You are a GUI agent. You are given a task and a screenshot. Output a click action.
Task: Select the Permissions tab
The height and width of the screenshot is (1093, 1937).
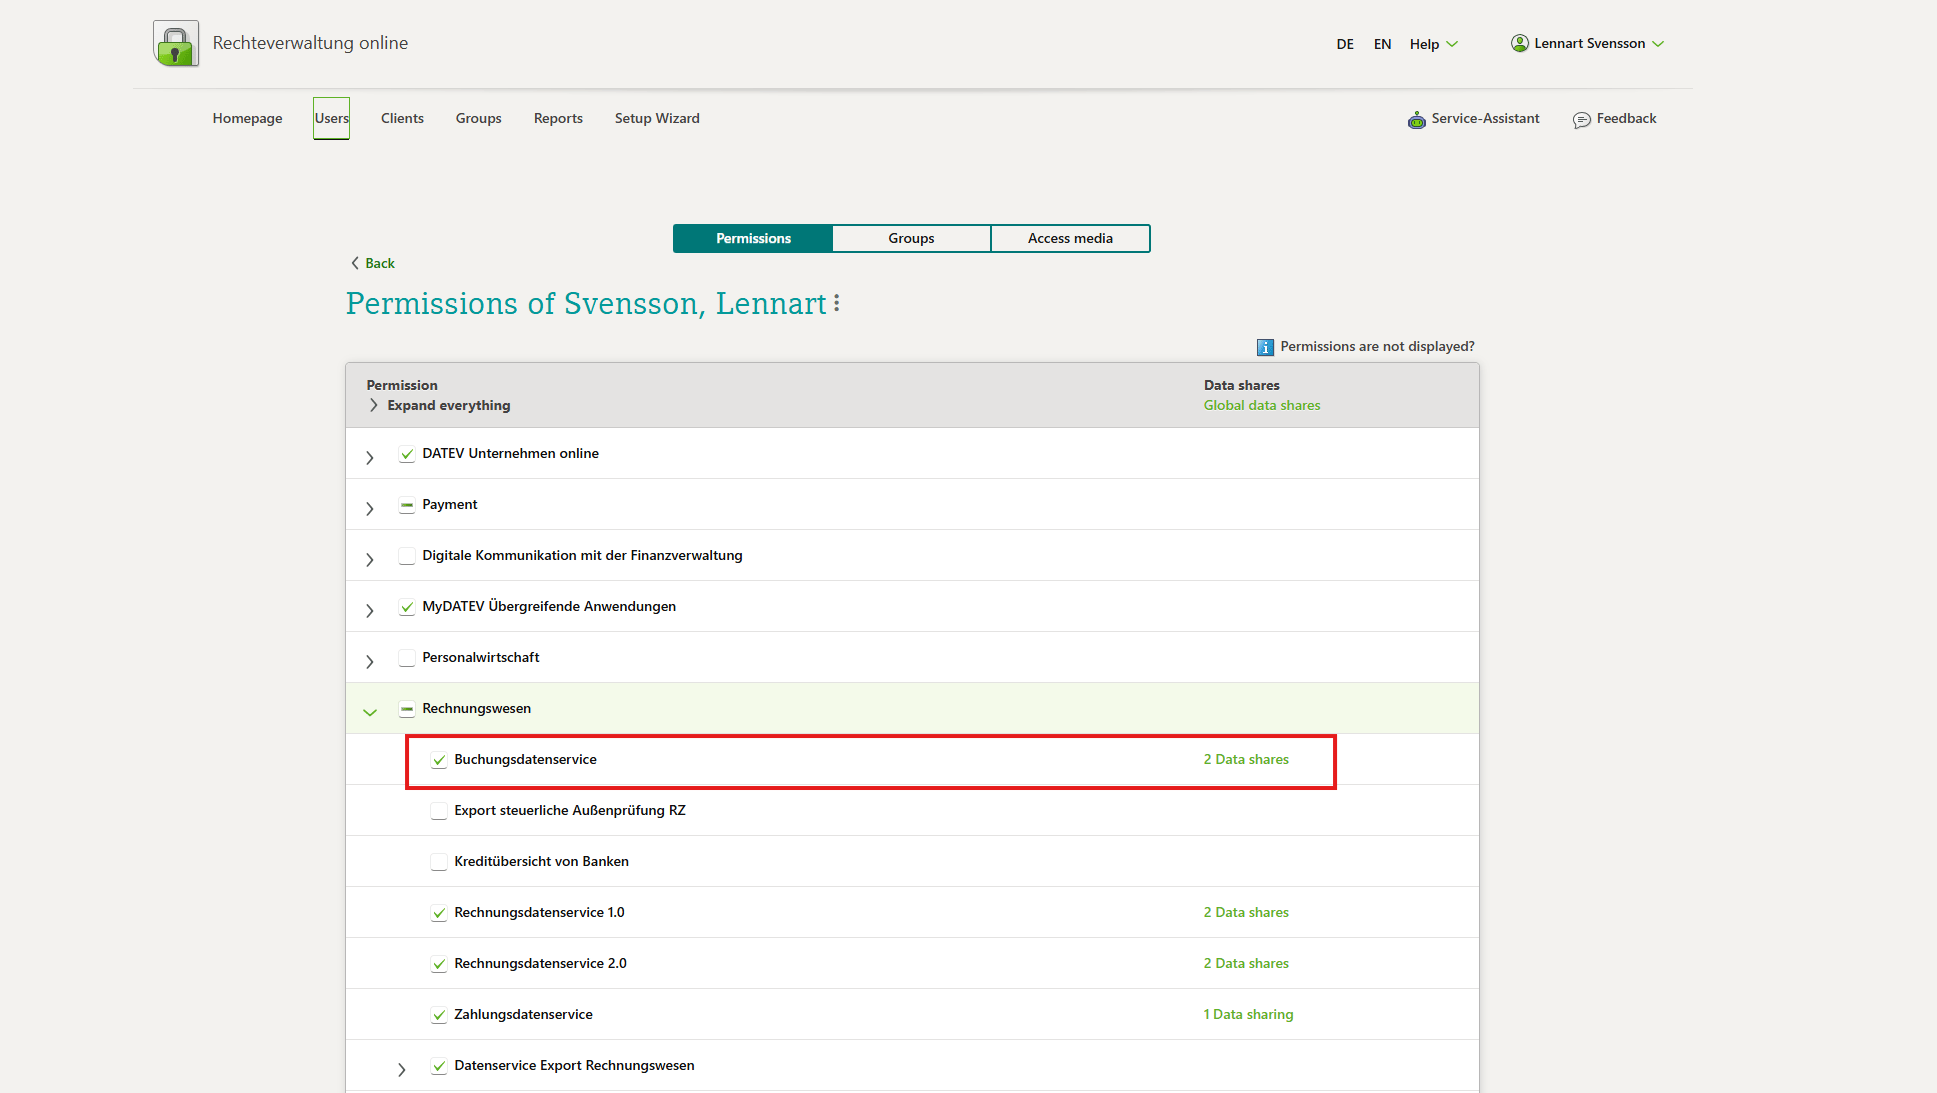coord(753,238)
